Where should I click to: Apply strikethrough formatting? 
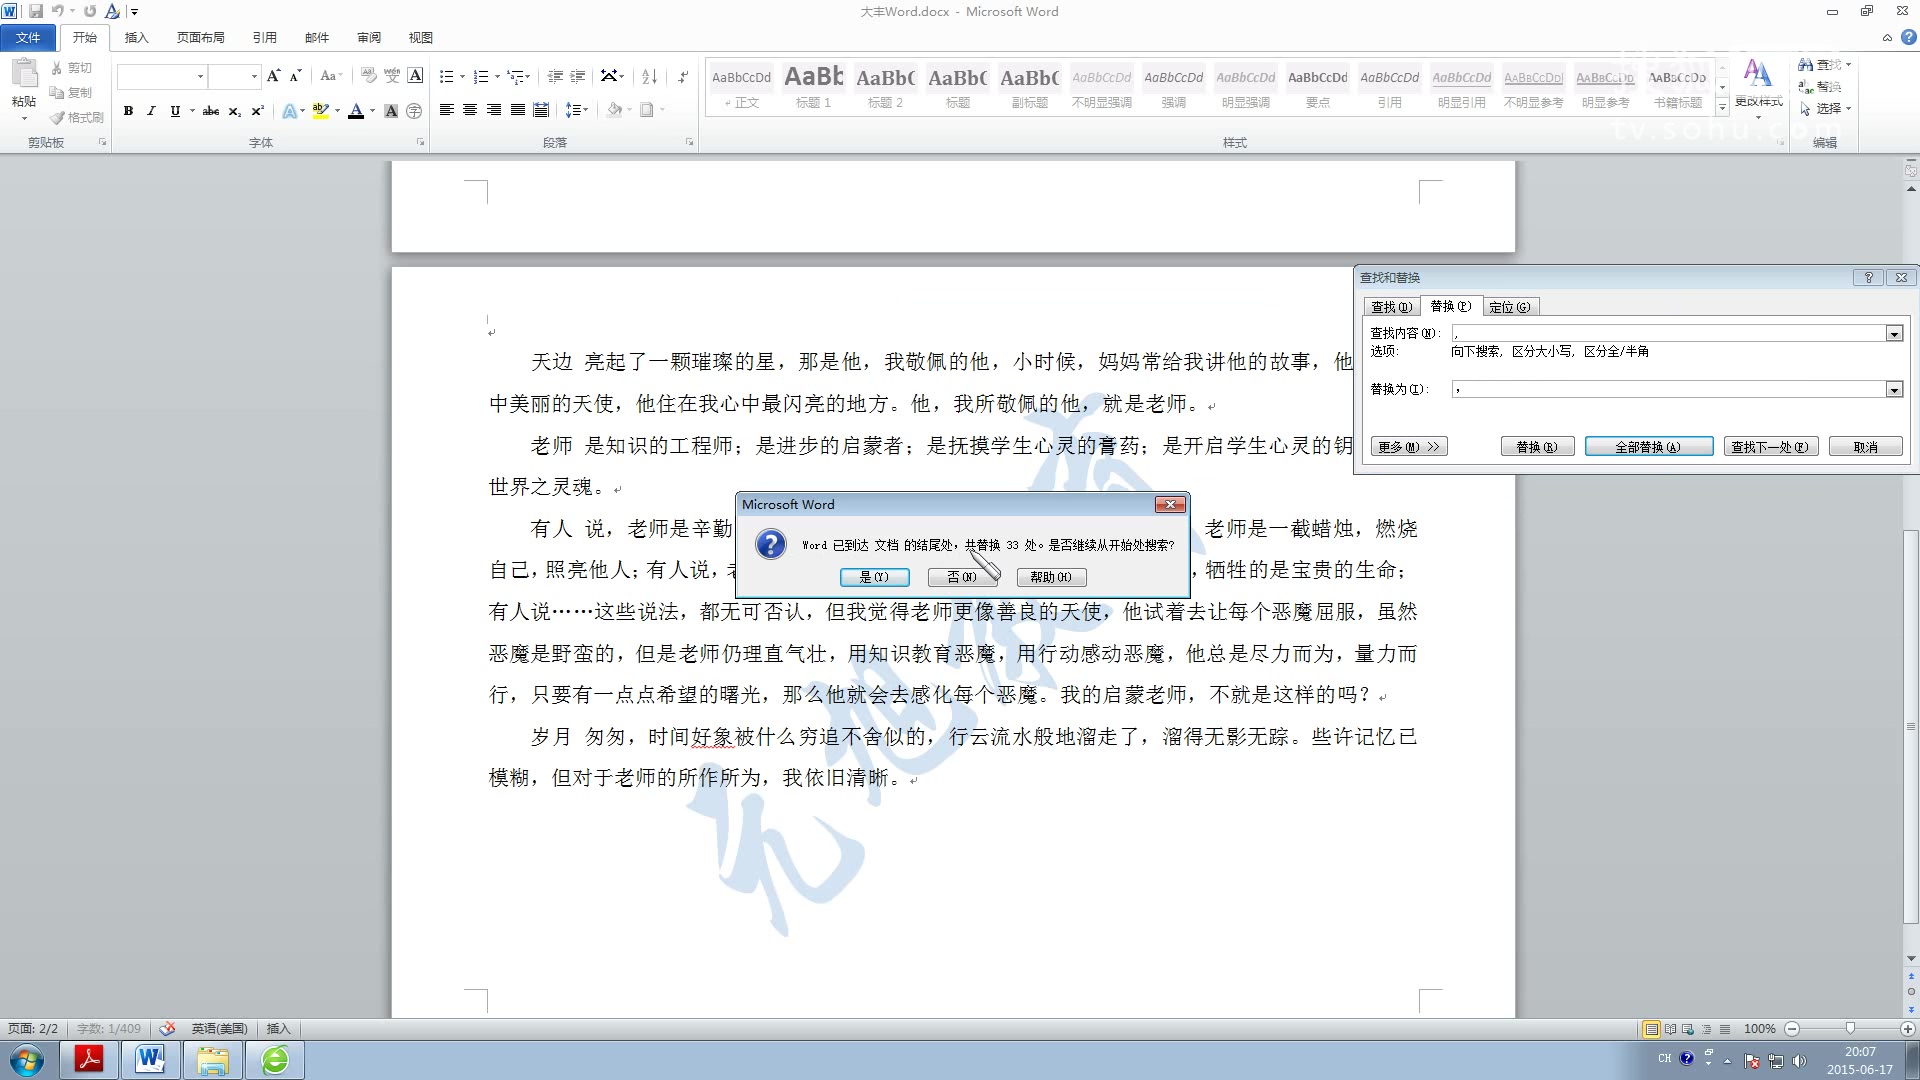tap(210, 111)
